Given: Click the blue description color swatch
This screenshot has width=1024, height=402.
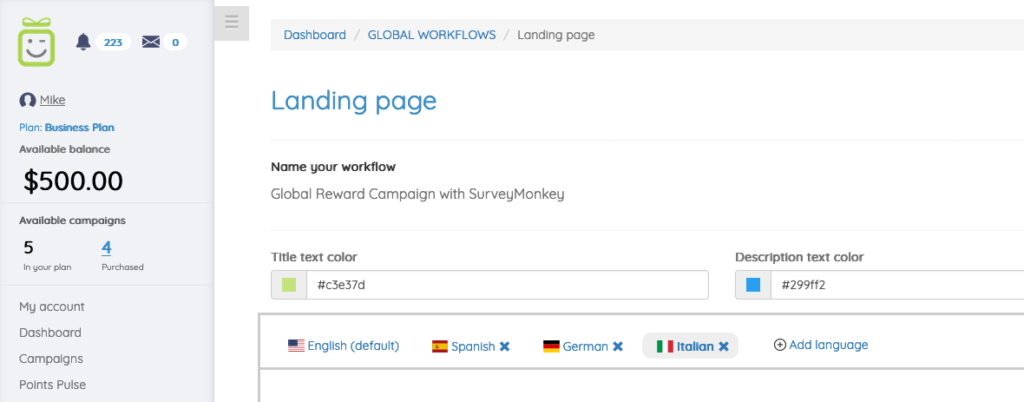Looking at the screenshot, I should [753, 285].
